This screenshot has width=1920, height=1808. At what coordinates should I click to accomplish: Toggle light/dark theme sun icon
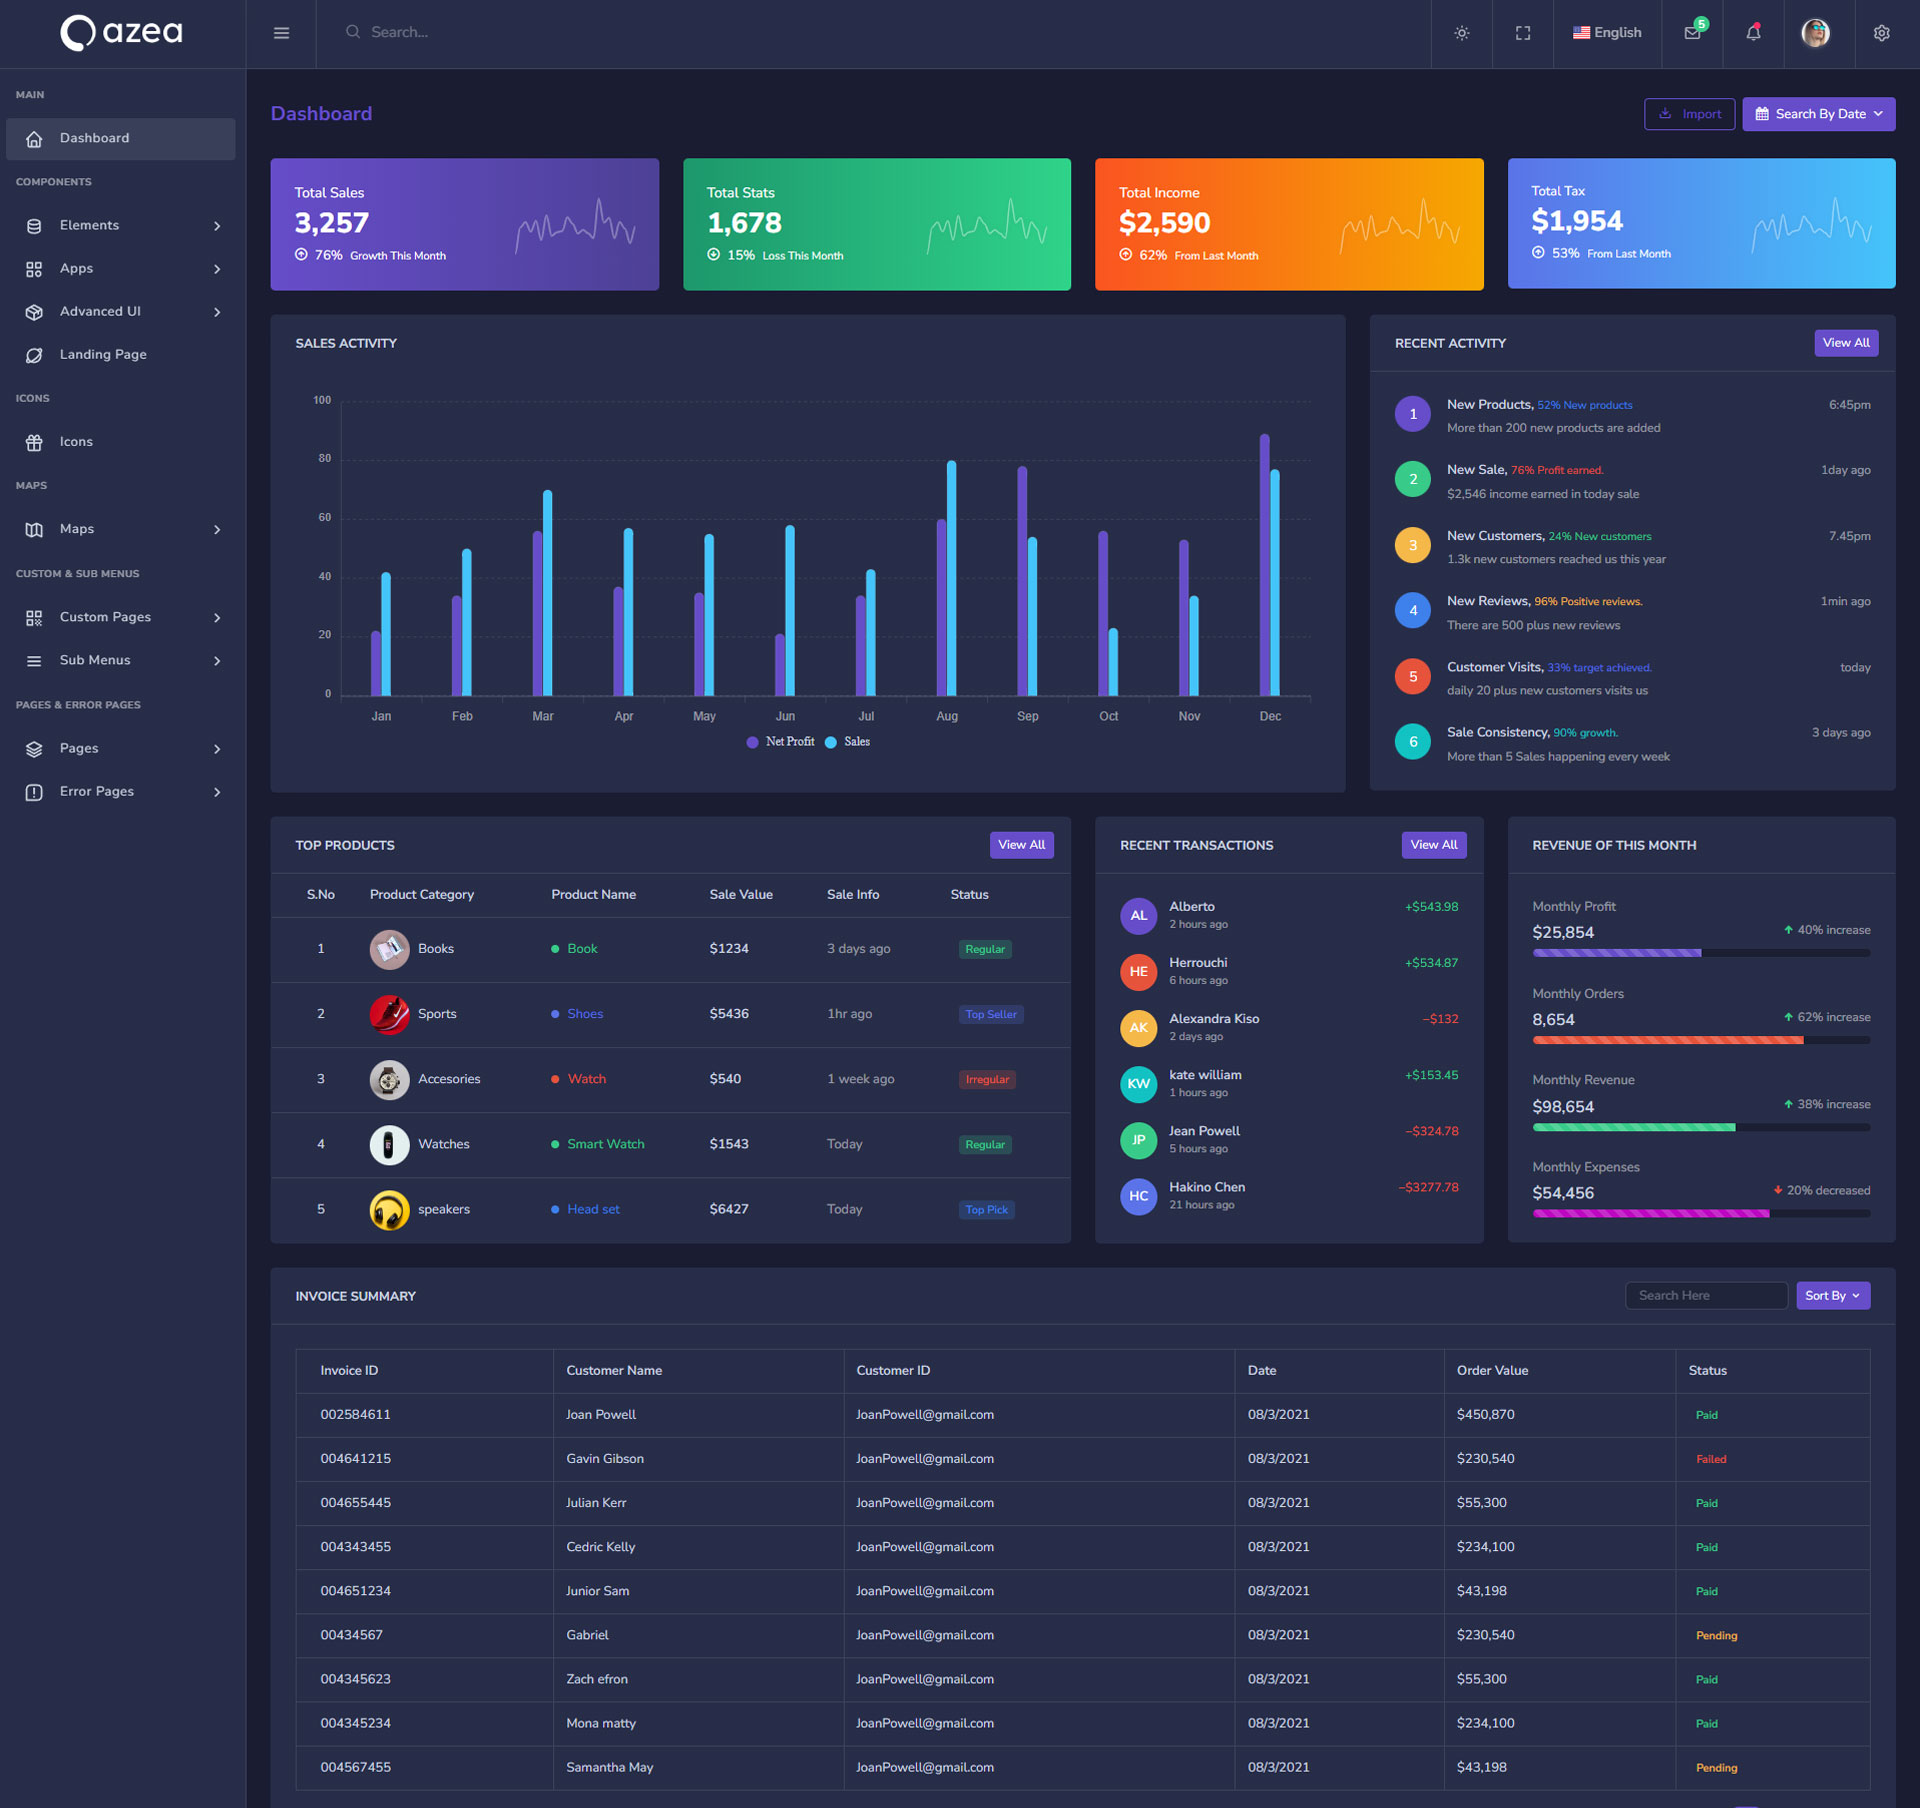tap(1461, 33)
